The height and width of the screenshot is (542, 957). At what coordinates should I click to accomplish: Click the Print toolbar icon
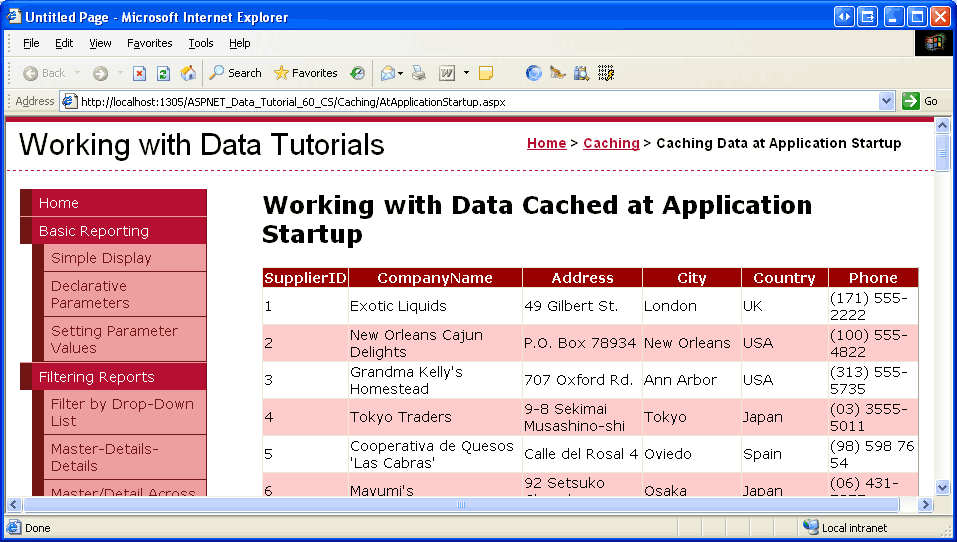coord(419,73)
